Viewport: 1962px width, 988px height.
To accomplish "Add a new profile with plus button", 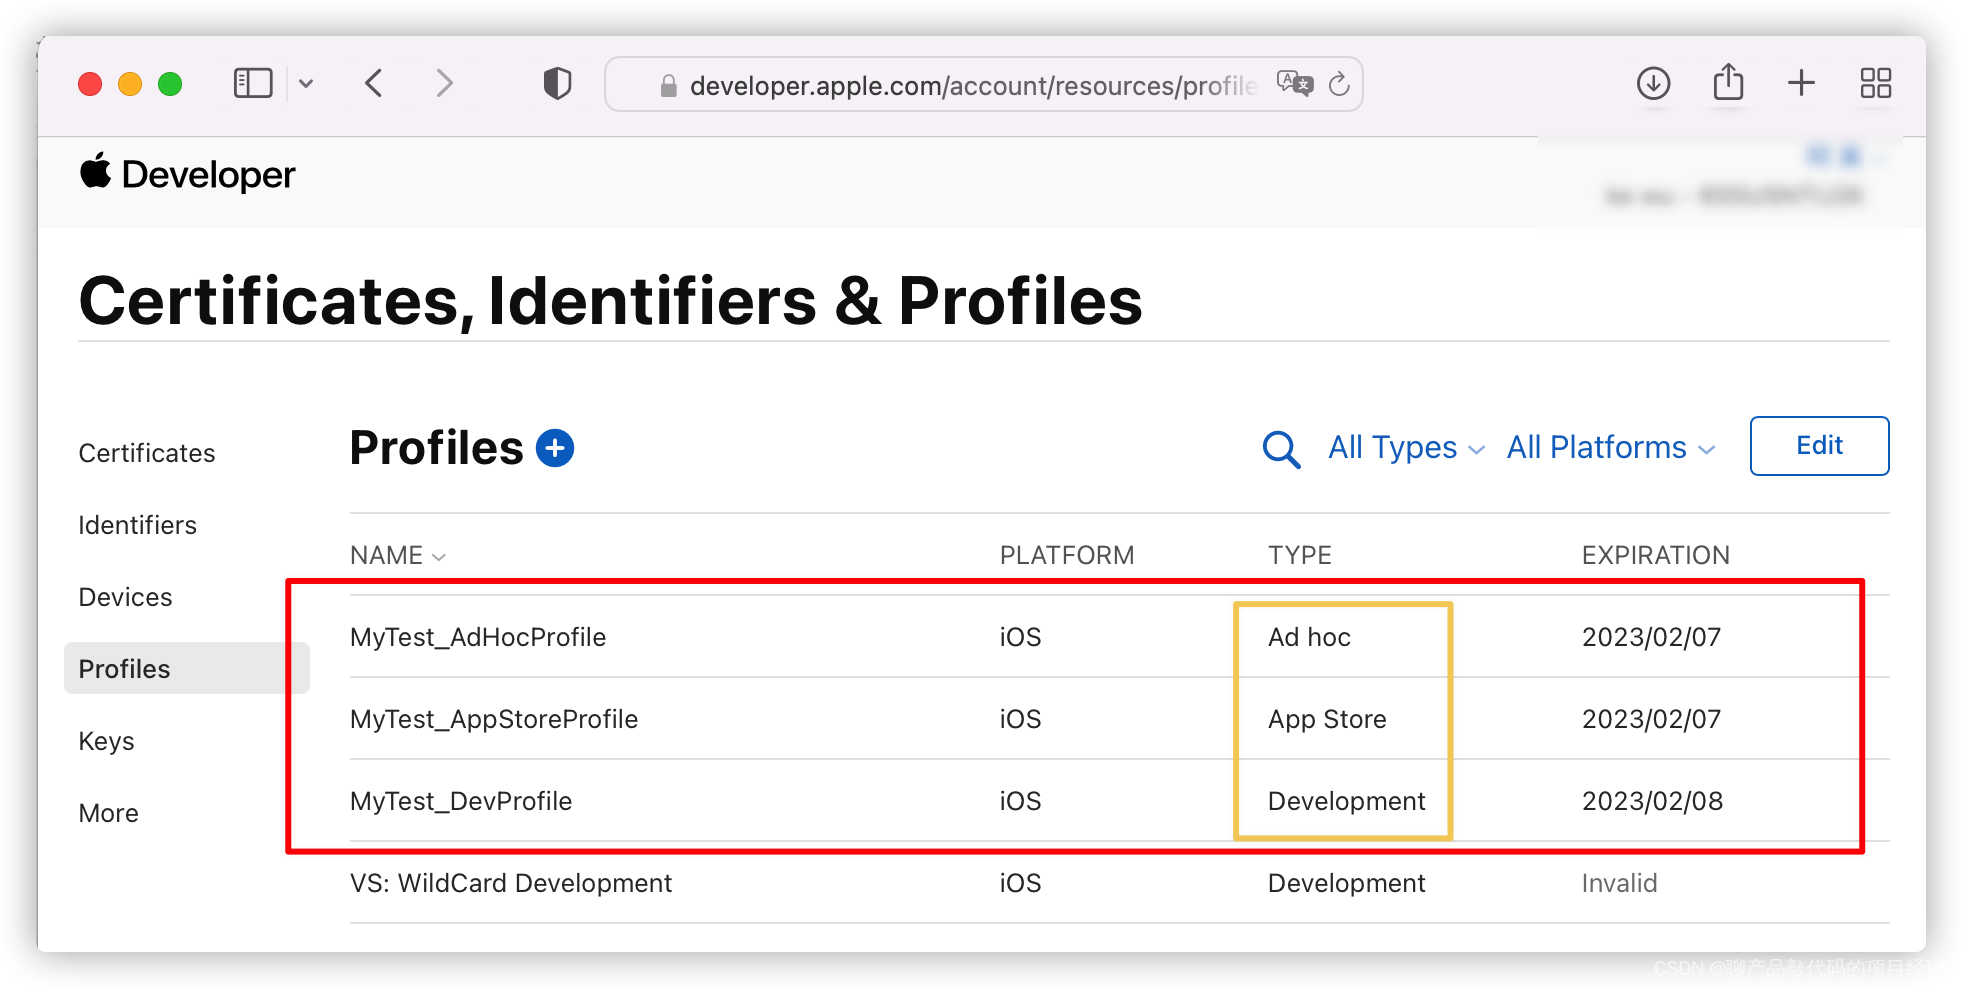I will 555,448.
